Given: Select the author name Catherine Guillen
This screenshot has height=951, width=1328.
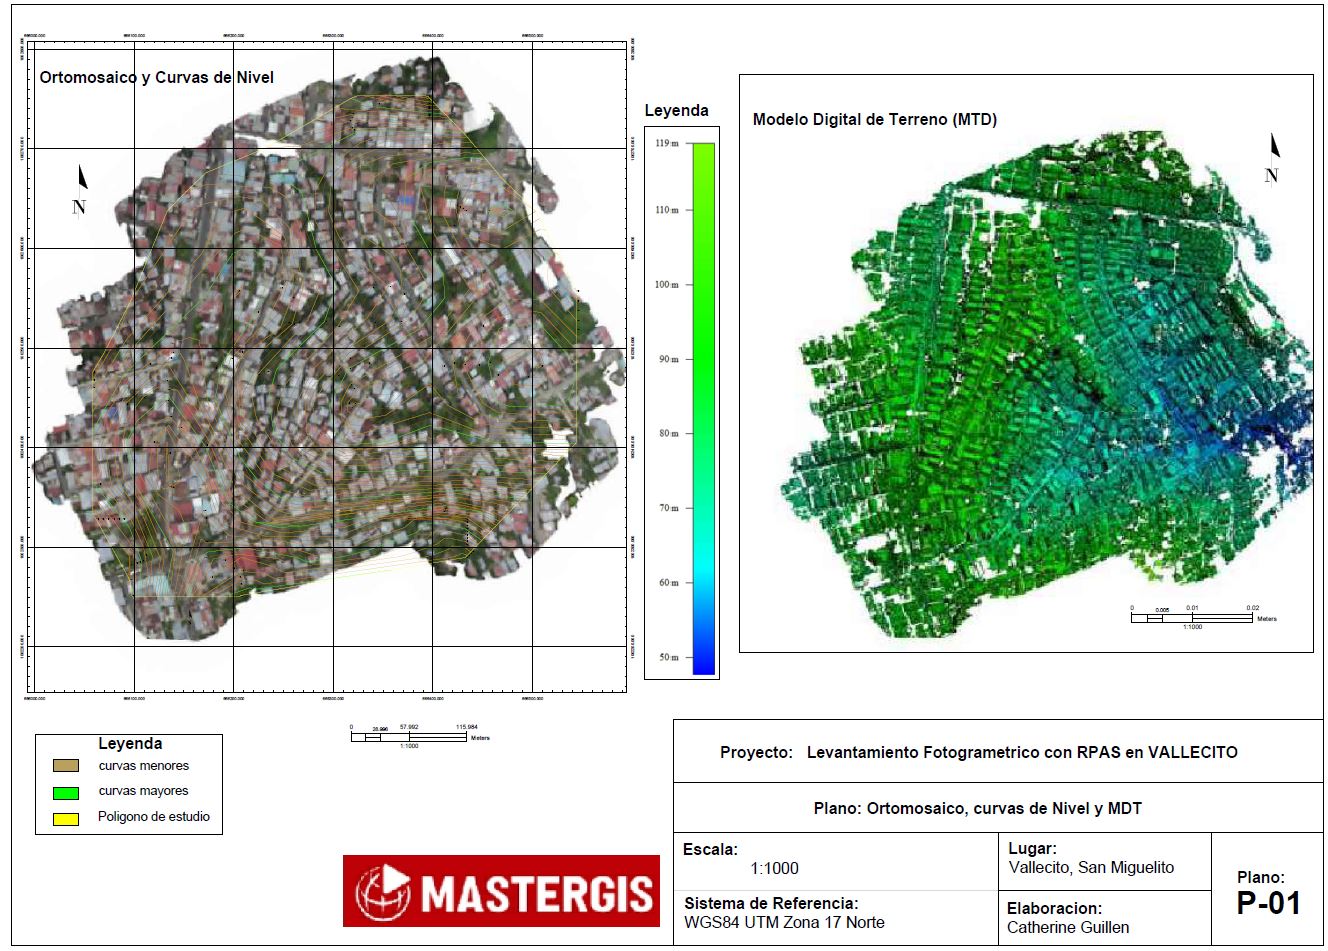Looking at the screenshot, I should [1067, 927].
